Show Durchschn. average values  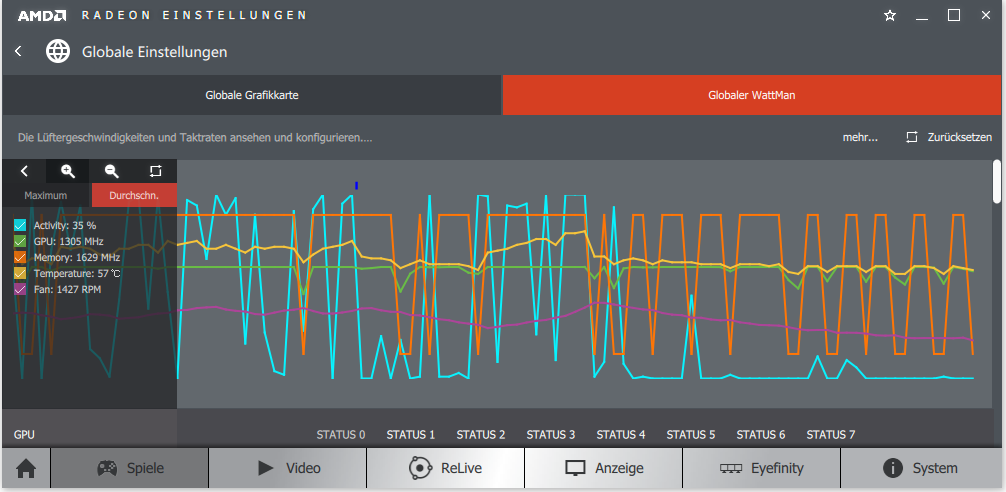[134, 195]
